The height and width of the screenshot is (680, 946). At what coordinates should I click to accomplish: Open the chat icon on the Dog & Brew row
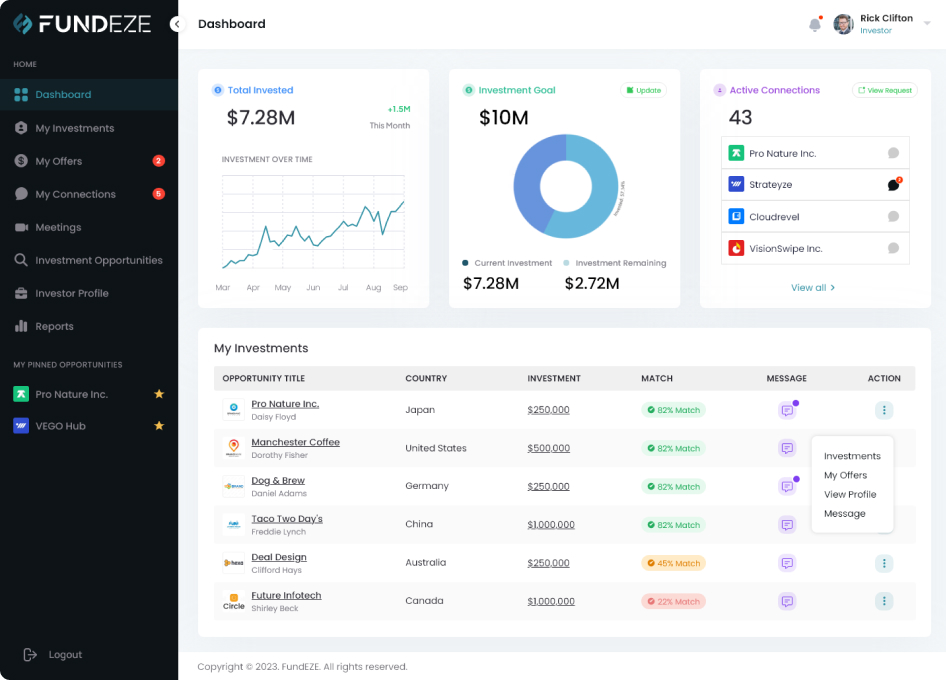click(x=787, y=486)
